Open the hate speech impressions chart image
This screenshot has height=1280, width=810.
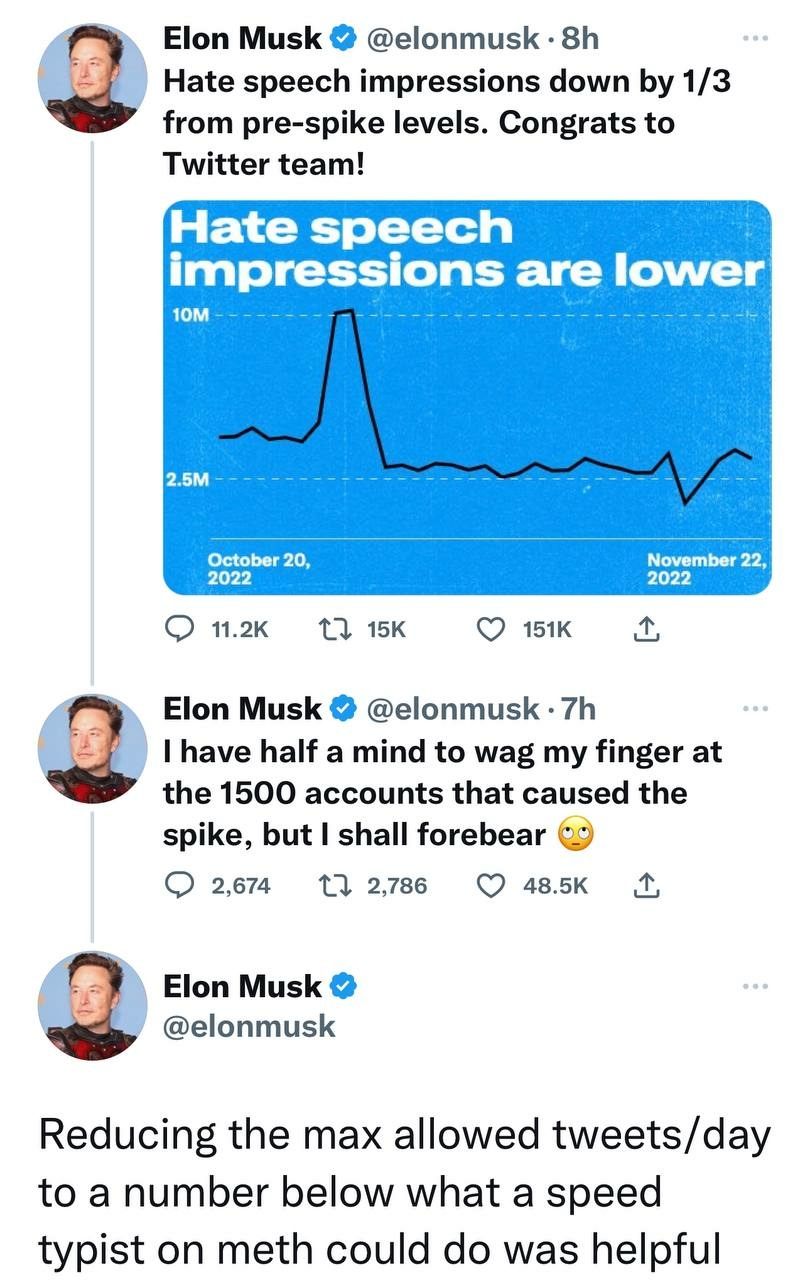pos(467,398)
